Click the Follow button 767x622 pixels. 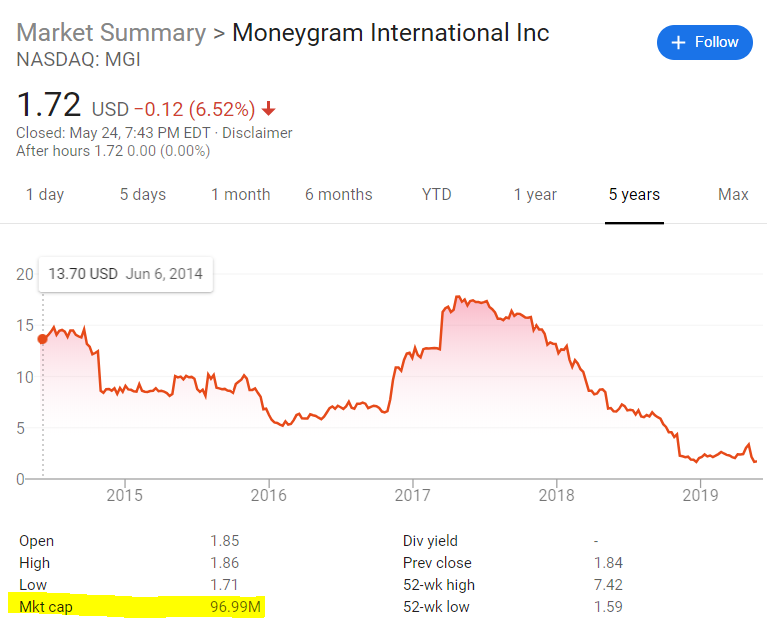(705, 42)
